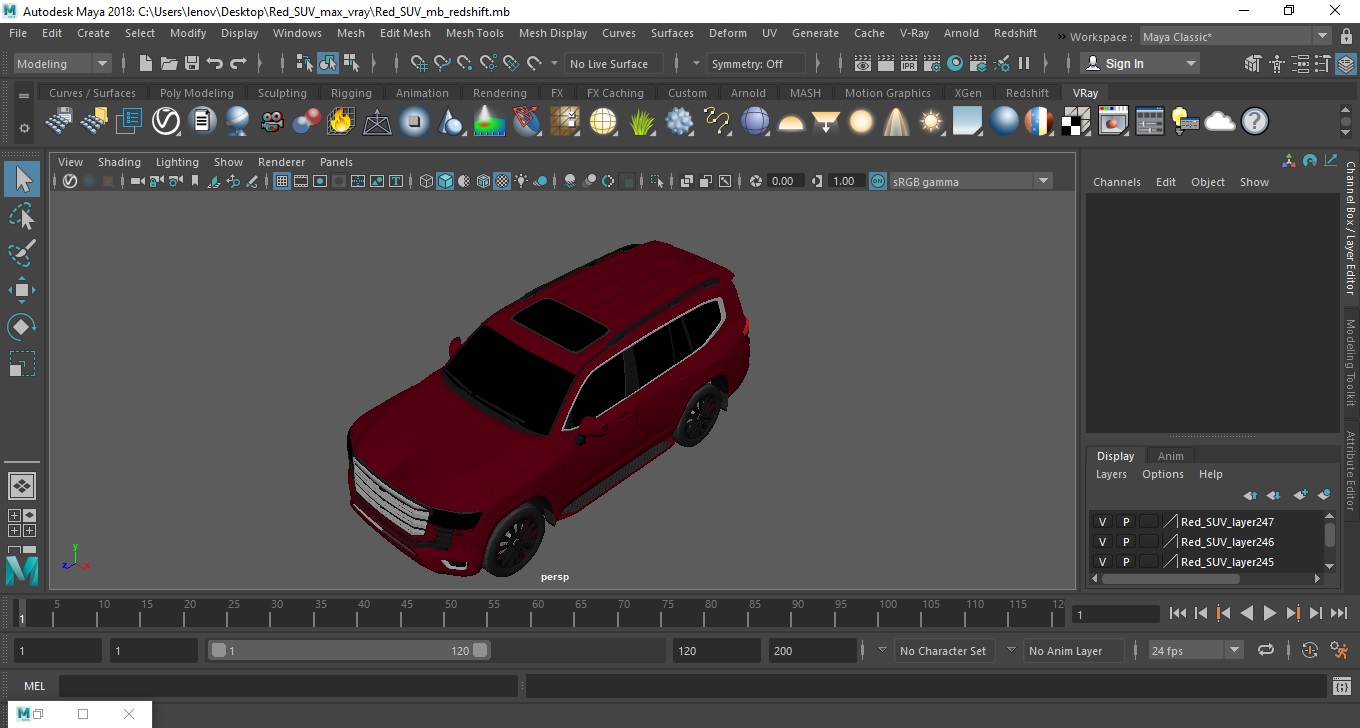
Task: Switch to the Poly Modeling shelf tab
Action: coord(196,93)
